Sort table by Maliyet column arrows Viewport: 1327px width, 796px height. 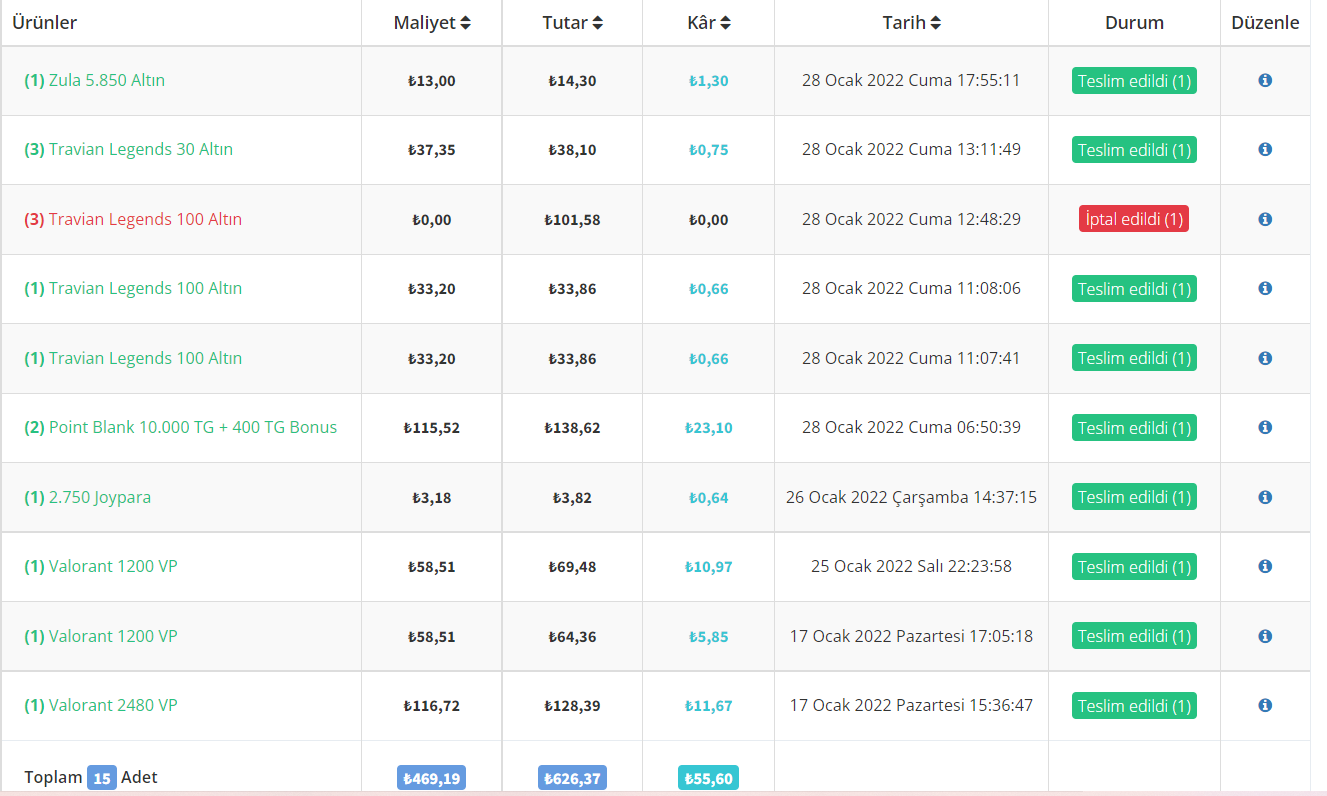pos(466,23)
